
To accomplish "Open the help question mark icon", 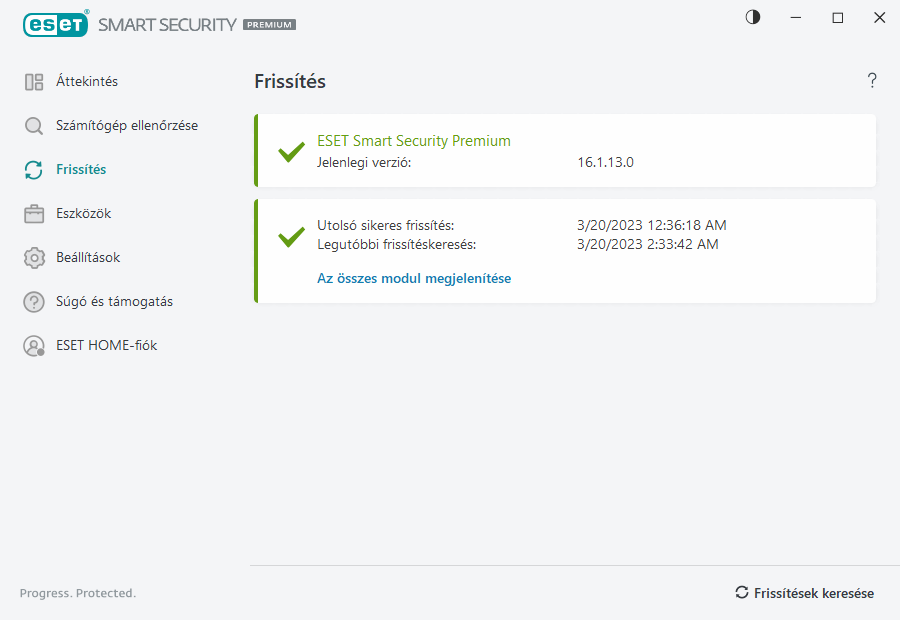I will pos(872,81).
